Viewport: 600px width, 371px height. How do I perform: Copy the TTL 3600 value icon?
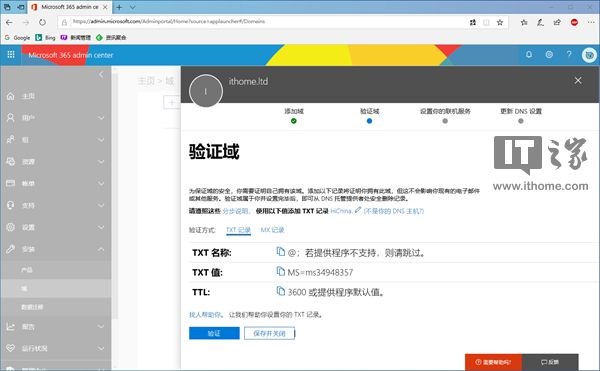point(280,291)
